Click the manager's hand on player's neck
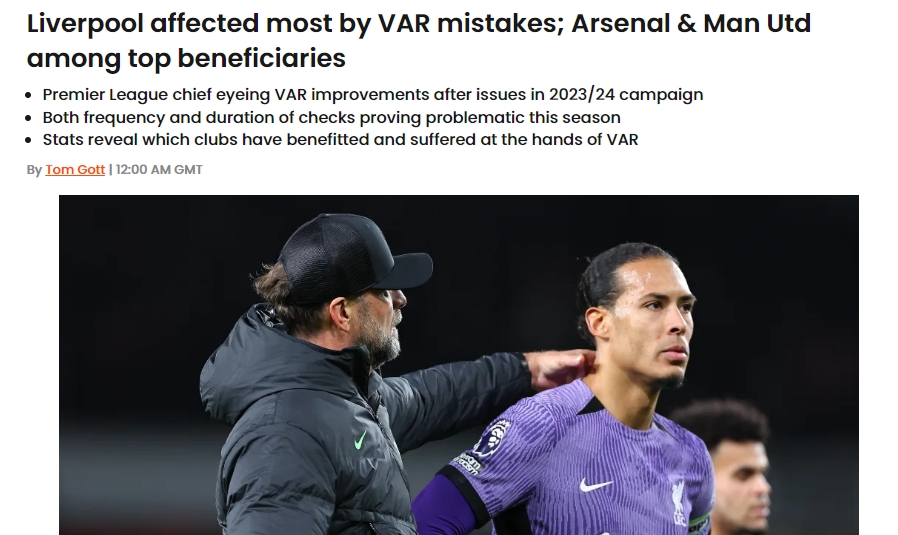Image resolution: width=898 pixels, height=535 pixels. (558, 368)
